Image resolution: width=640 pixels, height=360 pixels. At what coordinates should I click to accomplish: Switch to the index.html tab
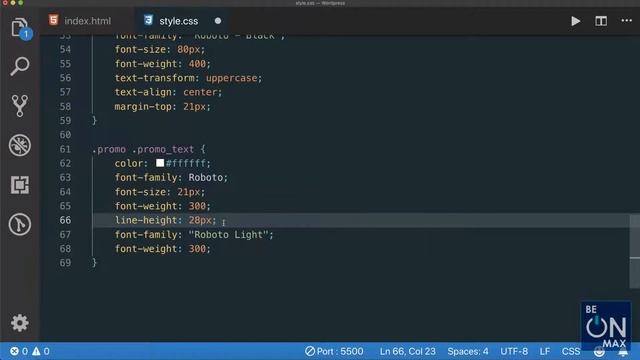(87, 21)
